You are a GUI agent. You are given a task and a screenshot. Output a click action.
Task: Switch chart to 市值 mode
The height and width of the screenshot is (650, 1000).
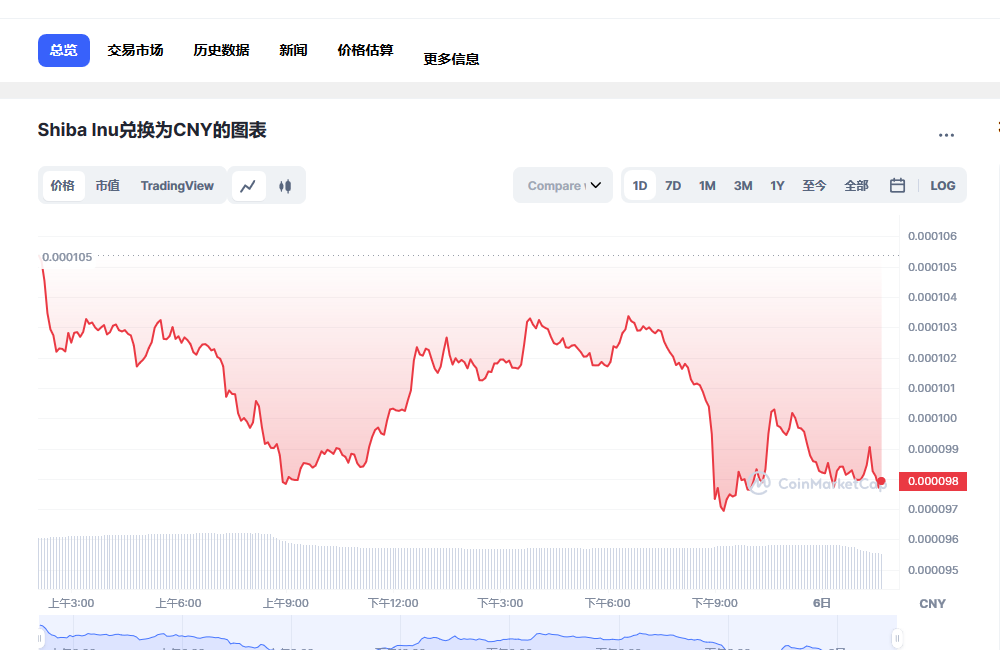point(108,186)
